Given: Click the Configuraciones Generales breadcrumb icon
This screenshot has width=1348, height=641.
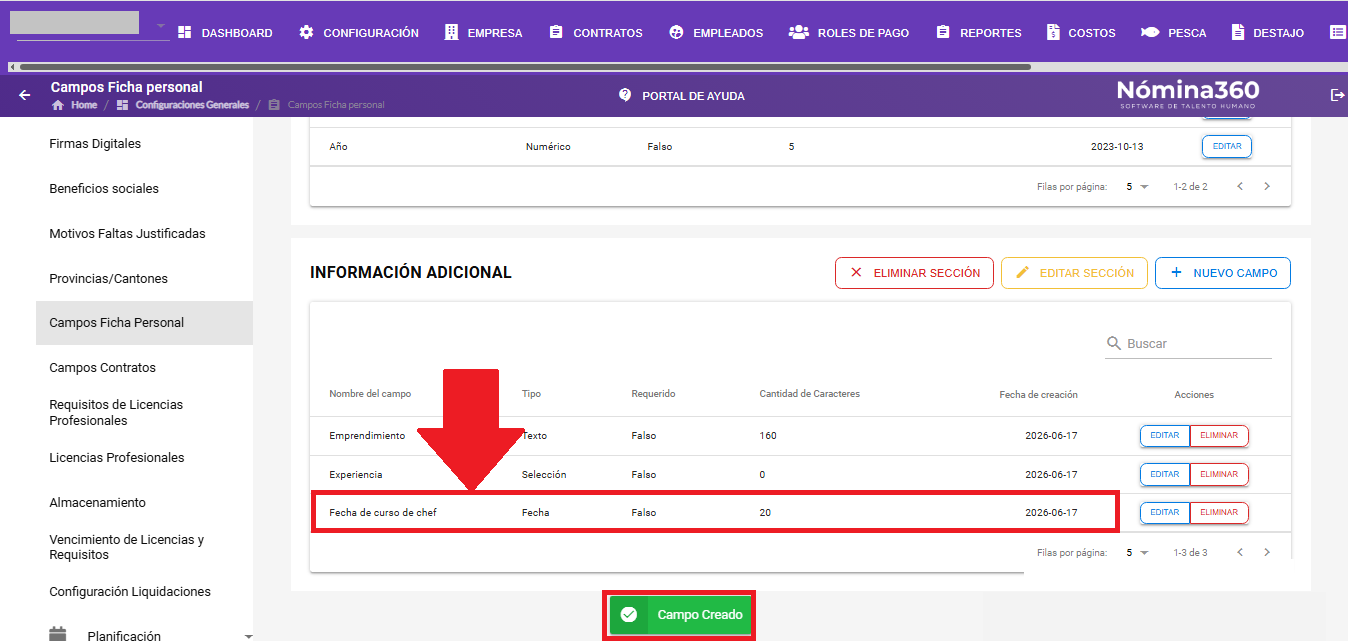Looking at the screenshot, I should 122,105.
